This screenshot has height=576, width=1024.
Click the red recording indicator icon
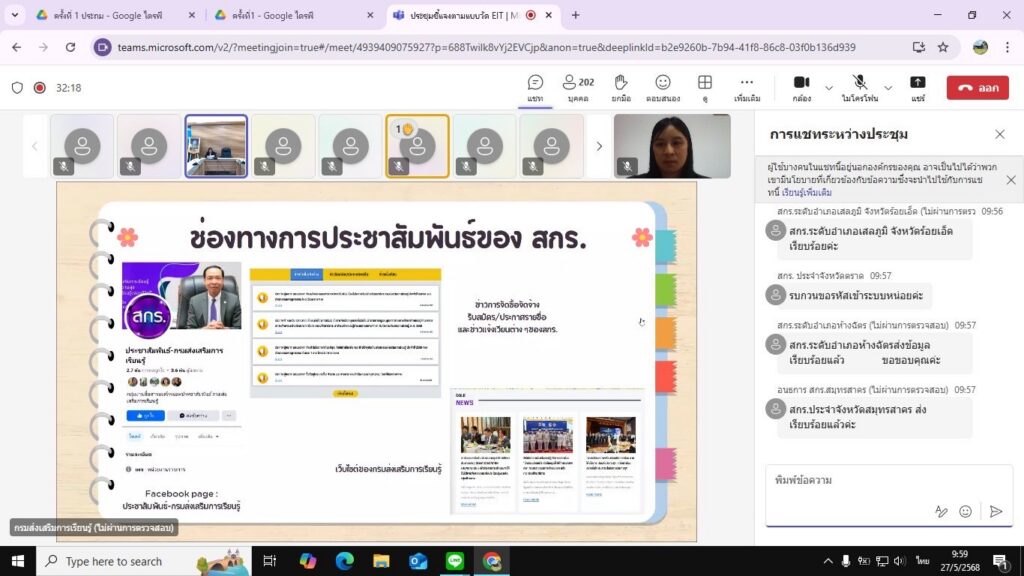[40, 88]
